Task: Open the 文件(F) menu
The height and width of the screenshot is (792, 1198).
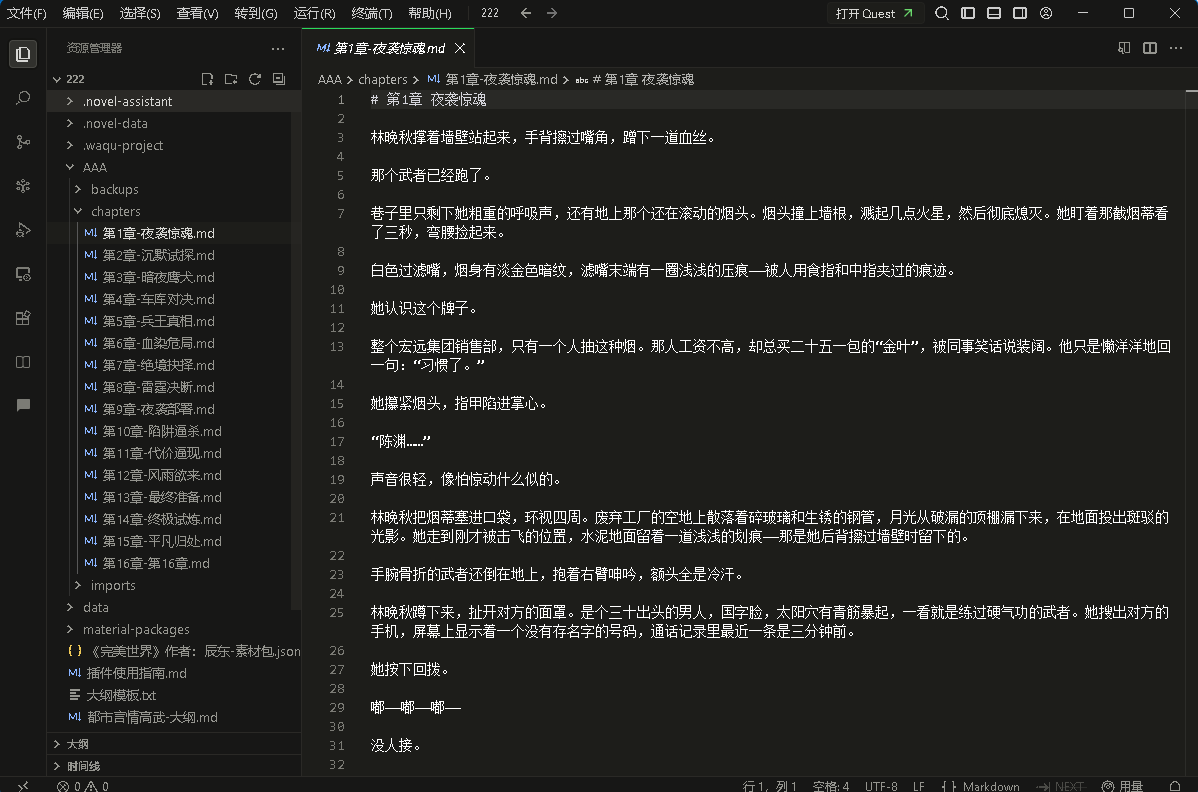Action: tap(27, 13)
